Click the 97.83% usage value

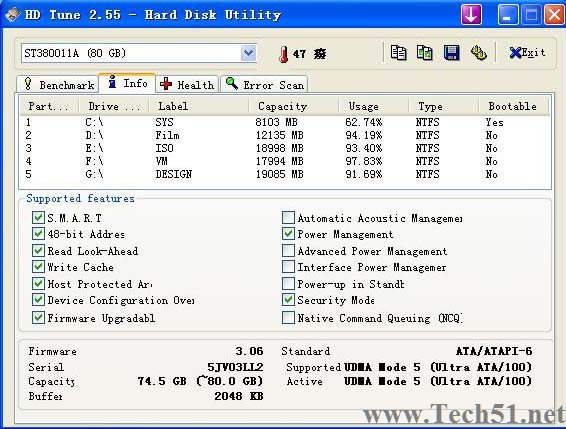tap(363, 161)
